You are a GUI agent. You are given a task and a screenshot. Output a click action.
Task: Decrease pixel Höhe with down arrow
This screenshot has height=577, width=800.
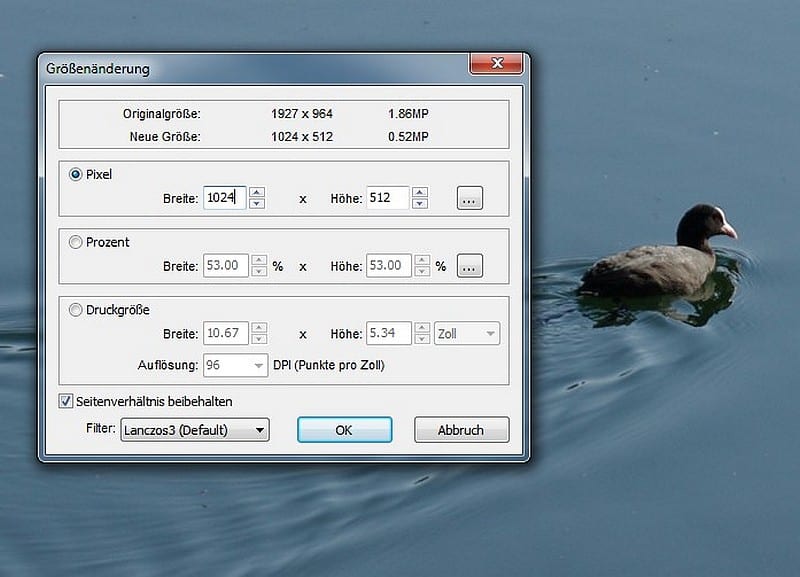point(420,204)
